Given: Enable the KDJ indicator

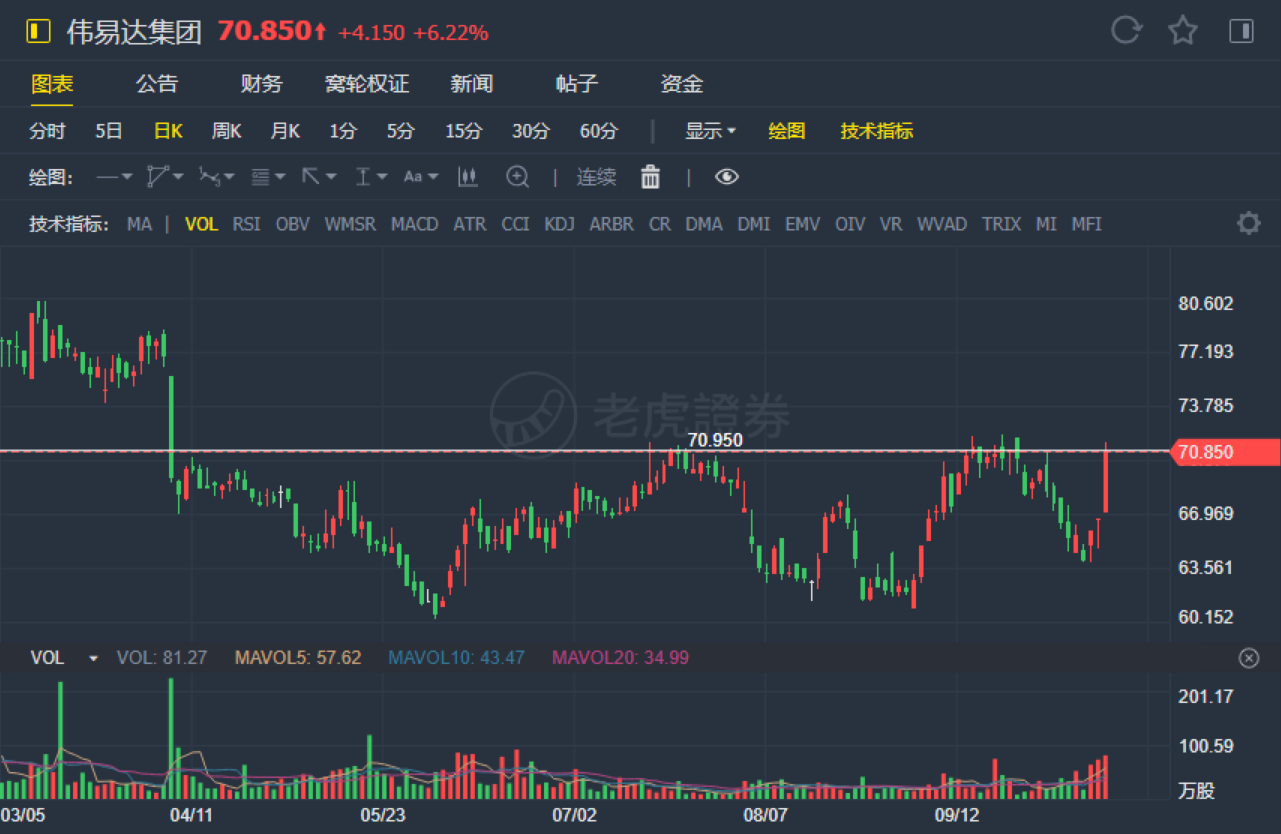Looking at the screenshot, I should pos(560,224).
